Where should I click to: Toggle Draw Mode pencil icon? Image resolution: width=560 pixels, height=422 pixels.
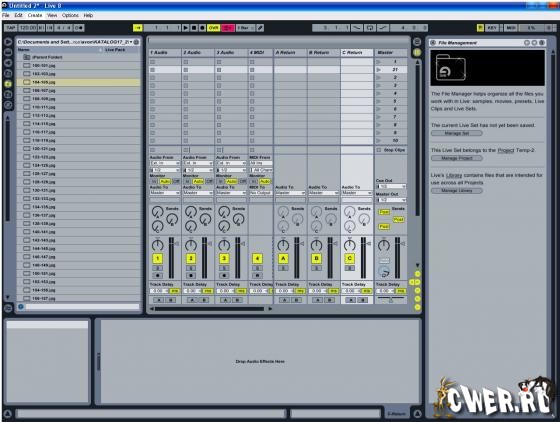pos(260,28)
